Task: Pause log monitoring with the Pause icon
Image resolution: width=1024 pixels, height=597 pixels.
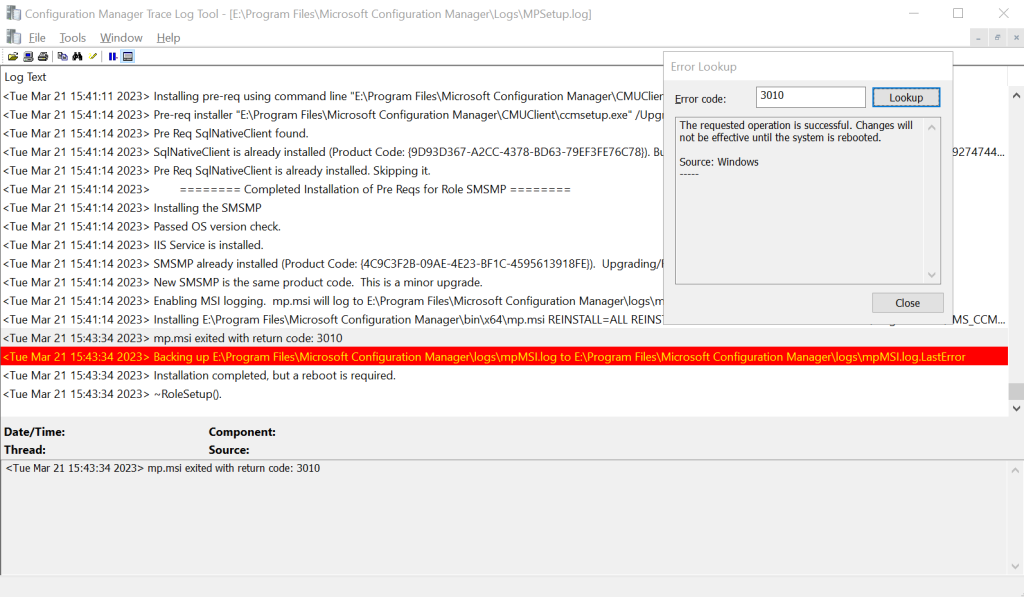Action: click(113, 57)
